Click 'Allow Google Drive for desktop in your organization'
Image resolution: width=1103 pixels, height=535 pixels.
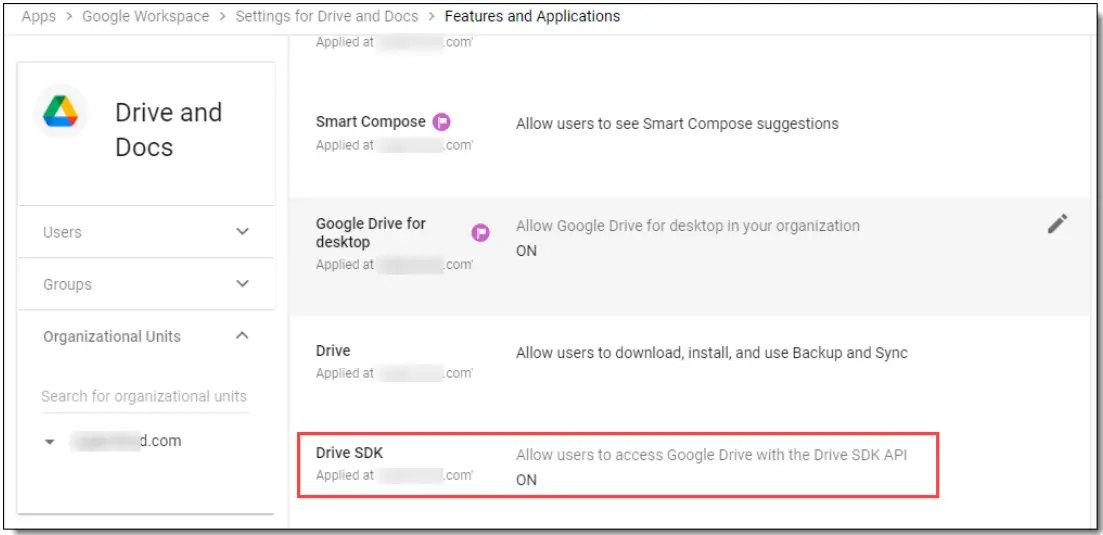(687, 226)
